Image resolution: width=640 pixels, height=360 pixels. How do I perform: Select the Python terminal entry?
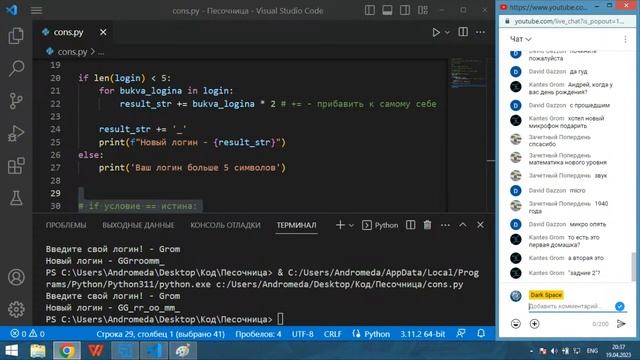pos(380,225)
